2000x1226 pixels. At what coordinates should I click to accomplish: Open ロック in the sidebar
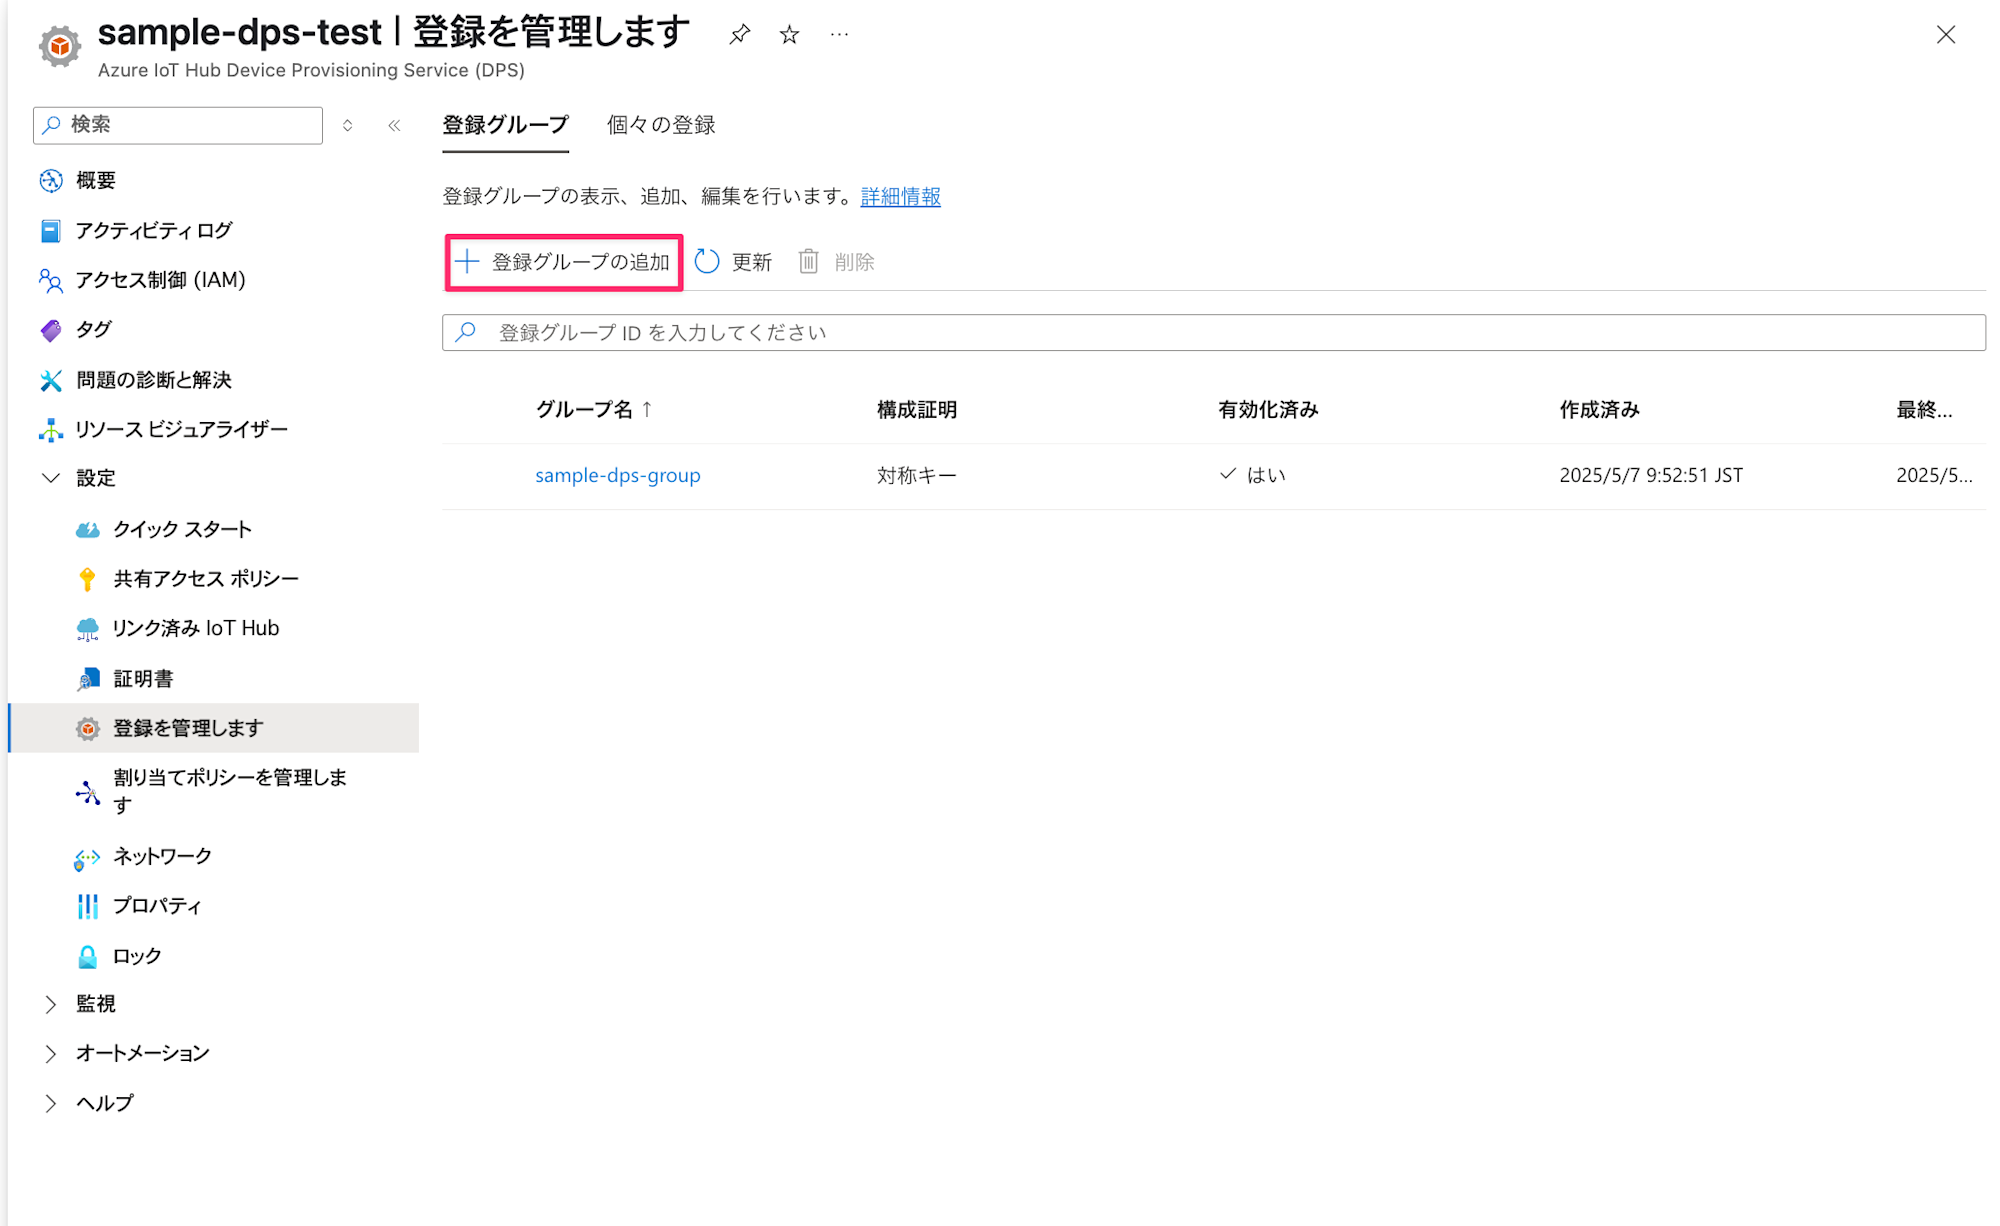pyautogui.click(x=137, y=956)
